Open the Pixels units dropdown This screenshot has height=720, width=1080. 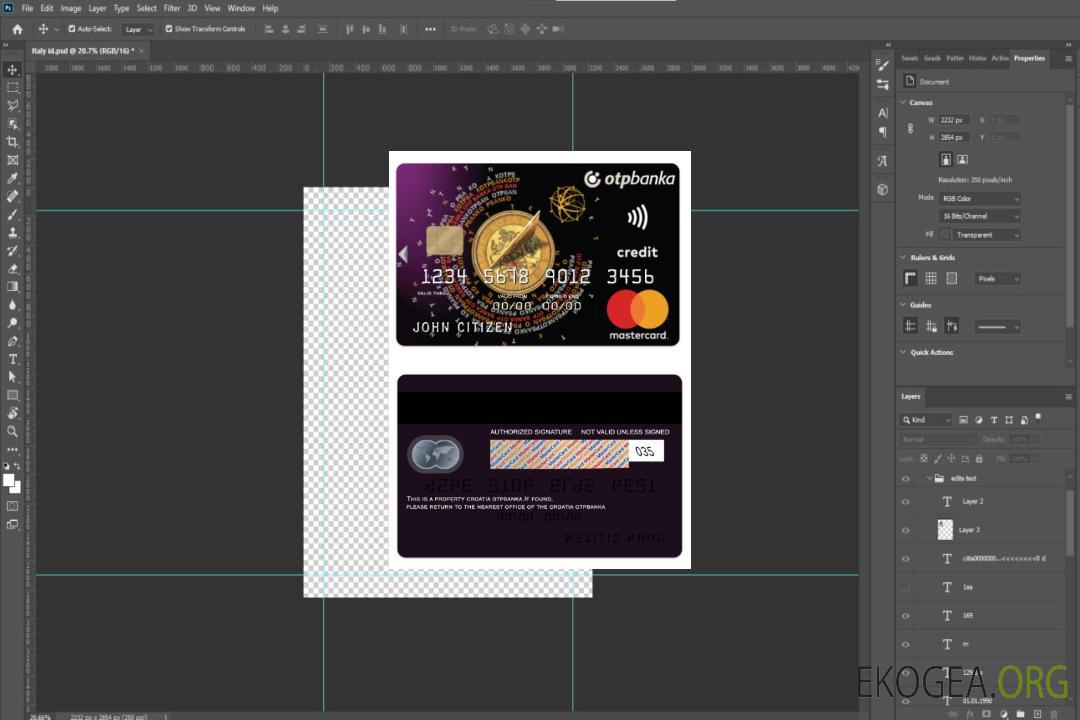pyautogui.click(x=997, y=279)
